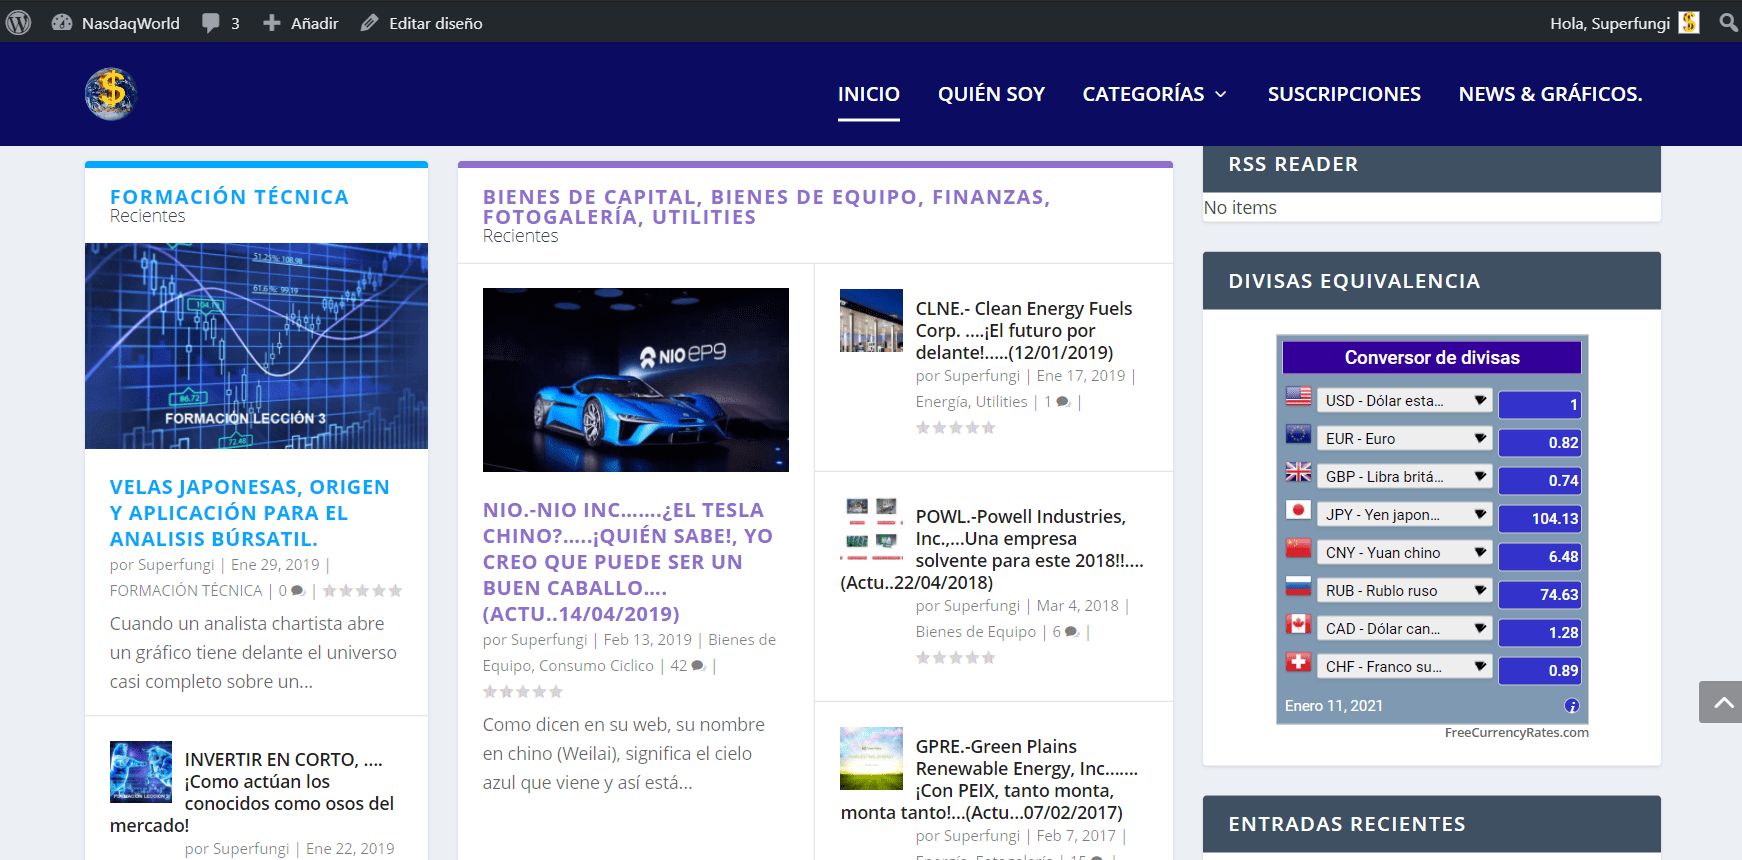Open Editar diseño in admin bar
The width and height of the screenshot is (1742, 860).
[x=421, y=22]
